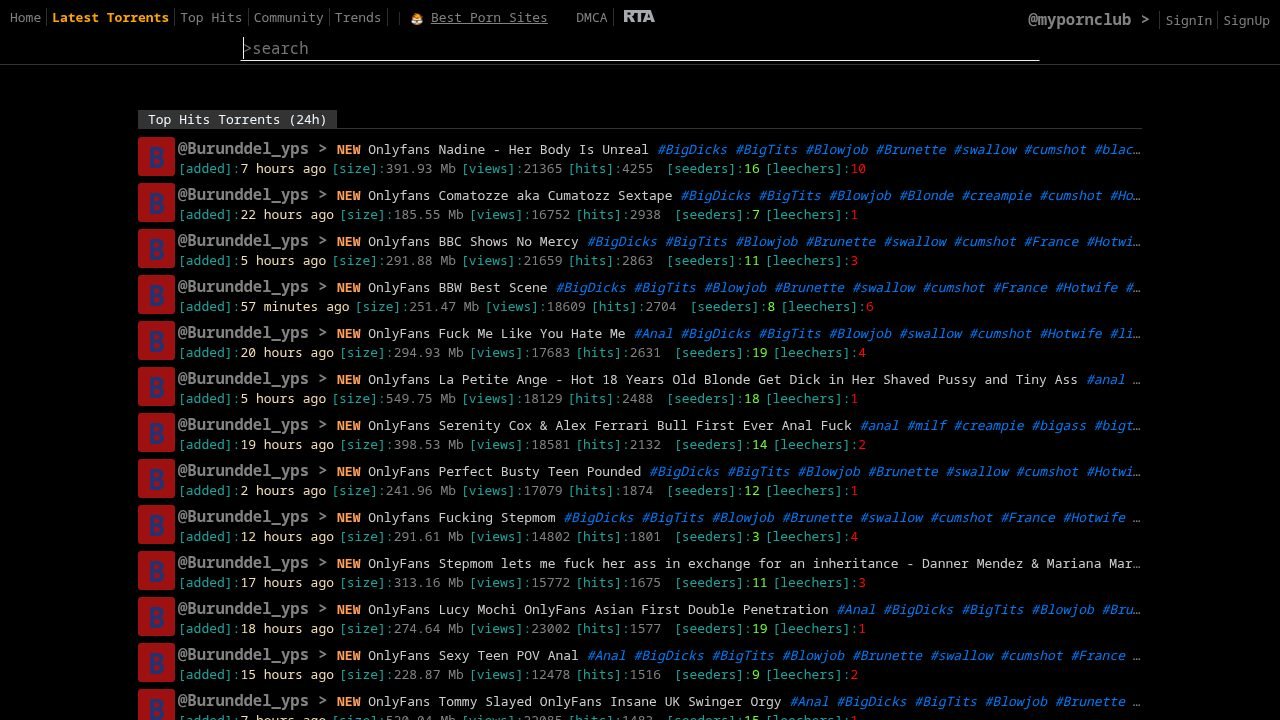Click the hits count '1675'
Screen dimensions: 1280x720
pyautogui.click(x=645, y=583)
